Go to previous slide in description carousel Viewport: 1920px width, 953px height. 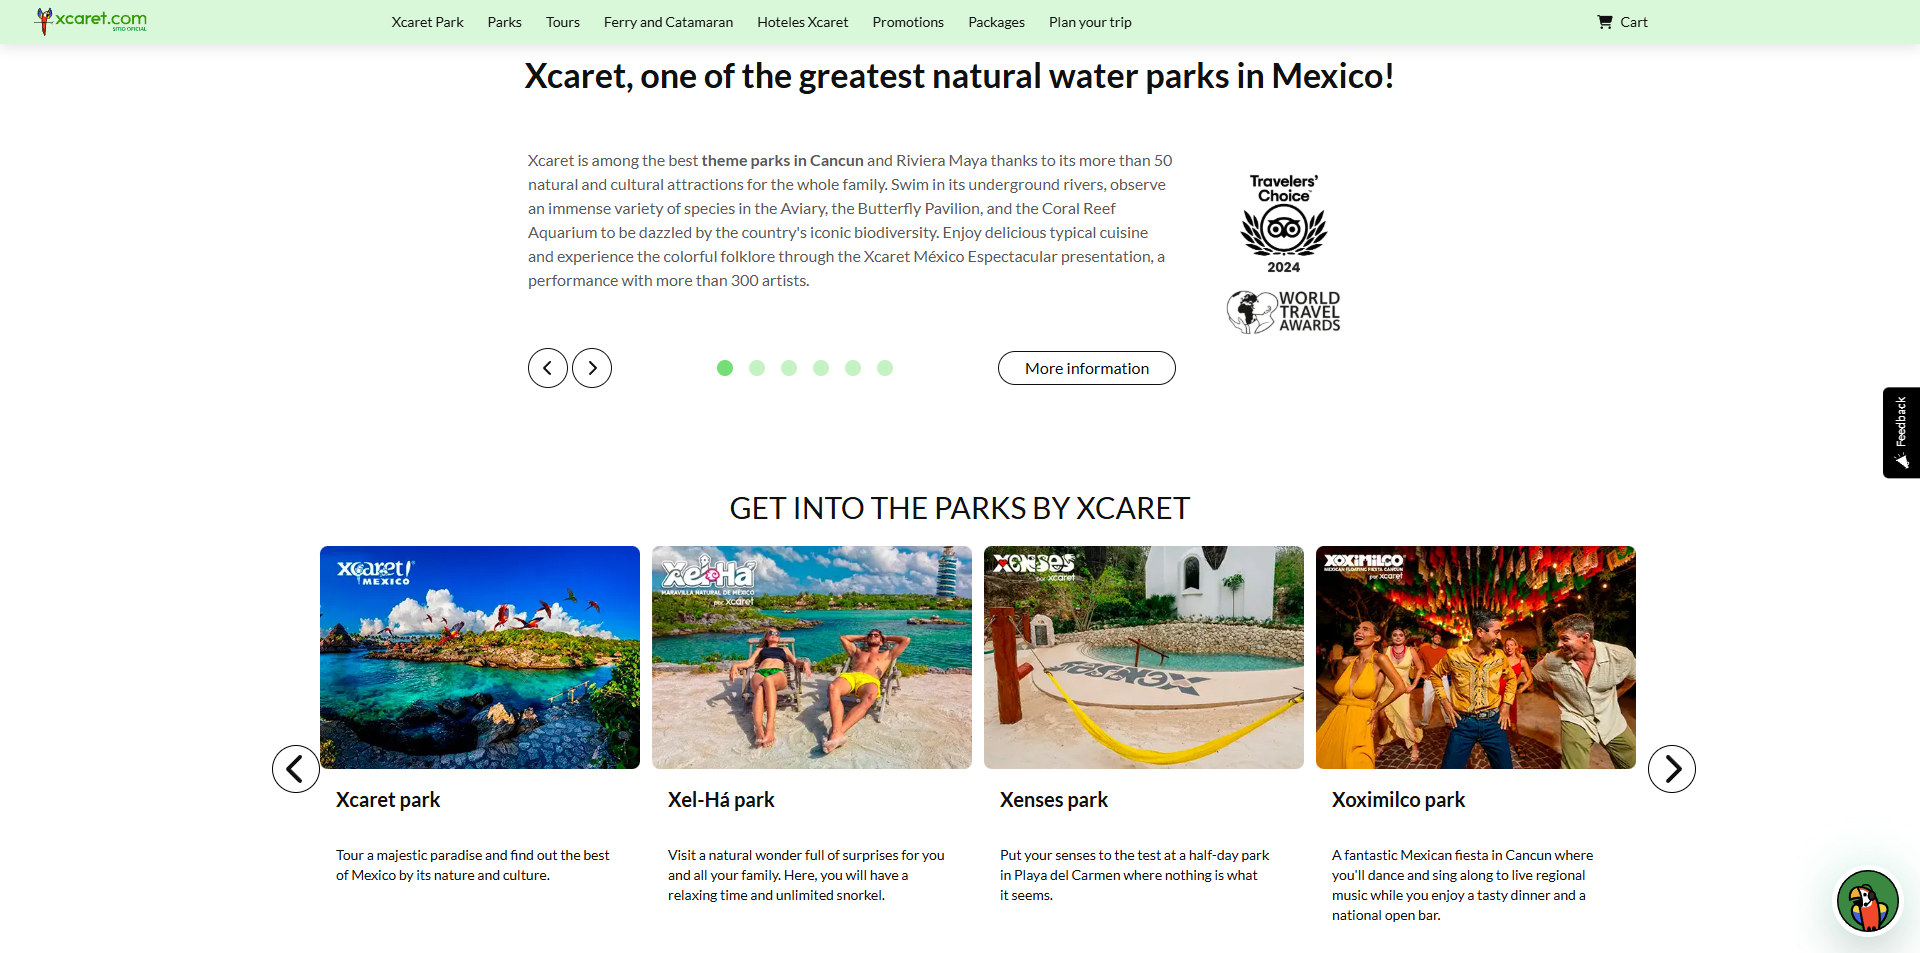pyautogui.click(x=548, y=368)
